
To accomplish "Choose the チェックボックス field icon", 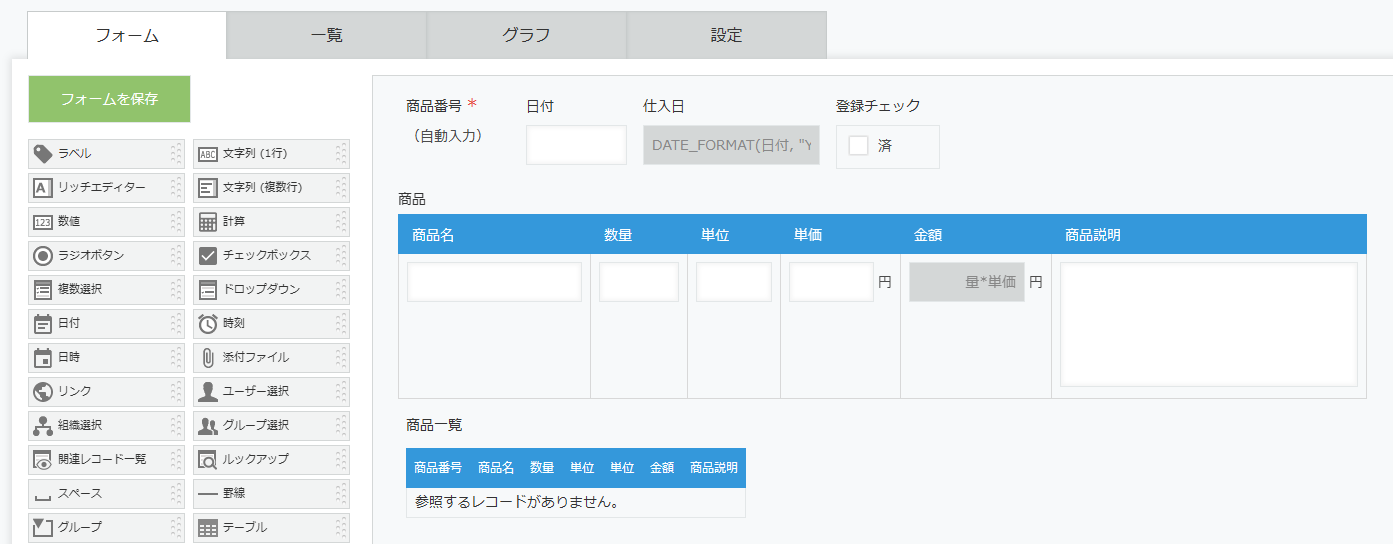I will [x=208, y=256].
